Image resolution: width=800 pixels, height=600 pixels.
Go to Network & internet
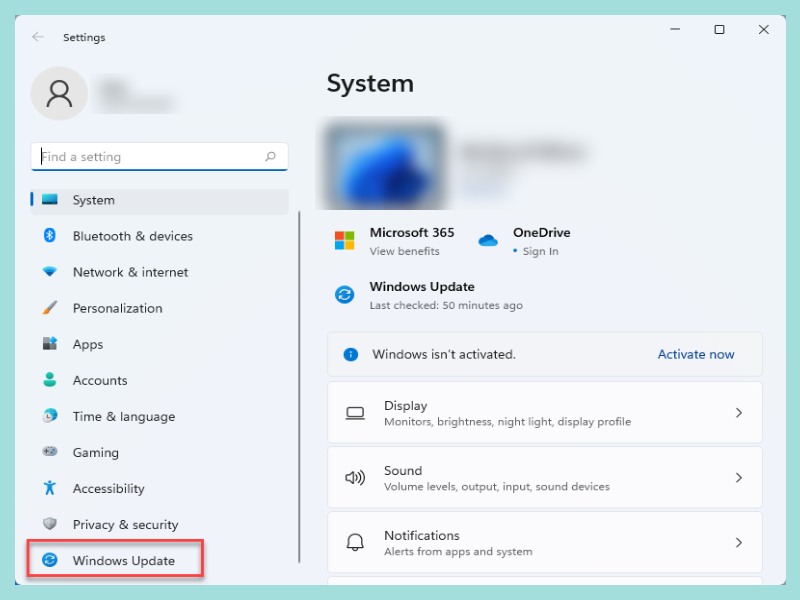coord(131,272)
